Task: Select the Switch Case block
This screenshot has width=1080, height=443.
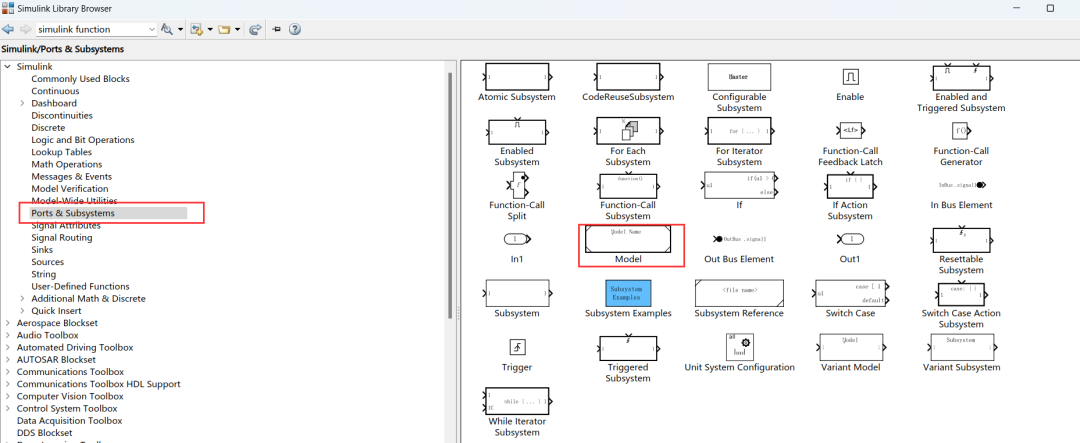Action: pos(850,293)
